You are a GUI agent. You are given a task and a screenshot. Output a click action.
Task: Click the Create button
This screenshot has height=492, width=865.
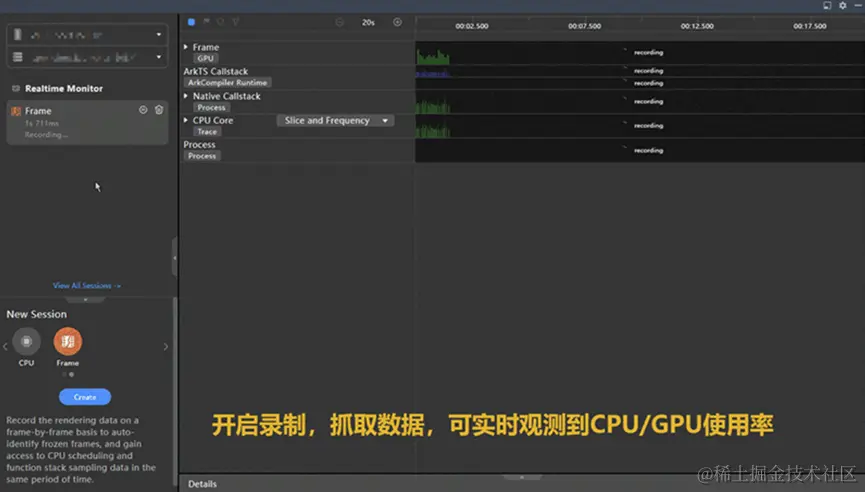pos(85,397)
